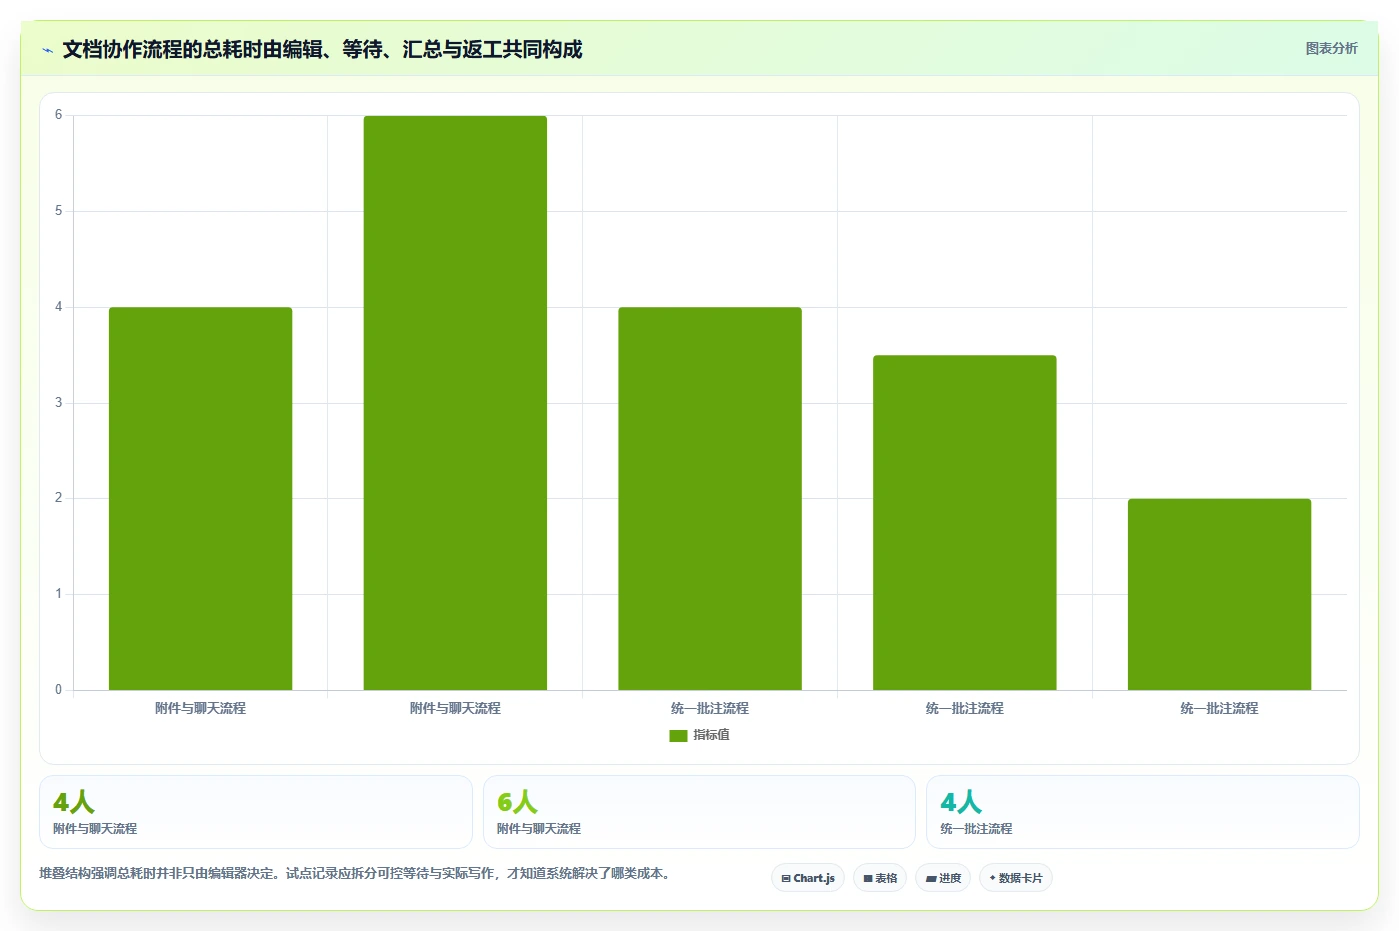
Task: Open the 4人 统一批注流程 data card
Action: [x=1143, y=812]
